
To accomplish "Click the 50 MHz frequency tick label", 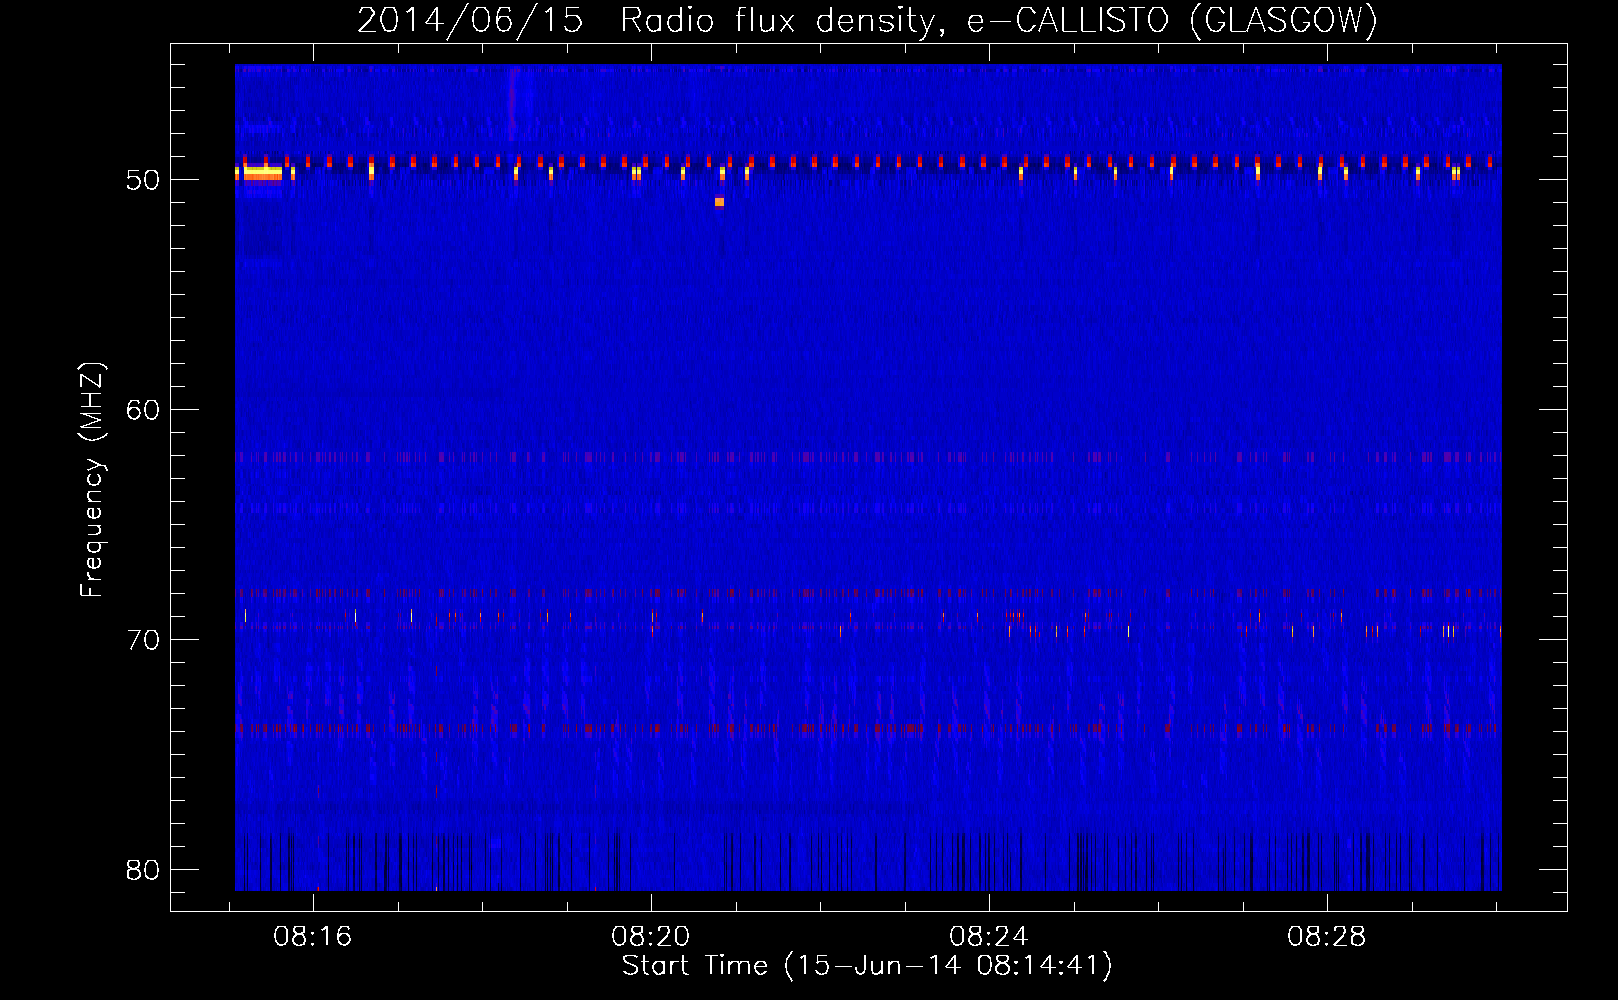I will point(143,180).
